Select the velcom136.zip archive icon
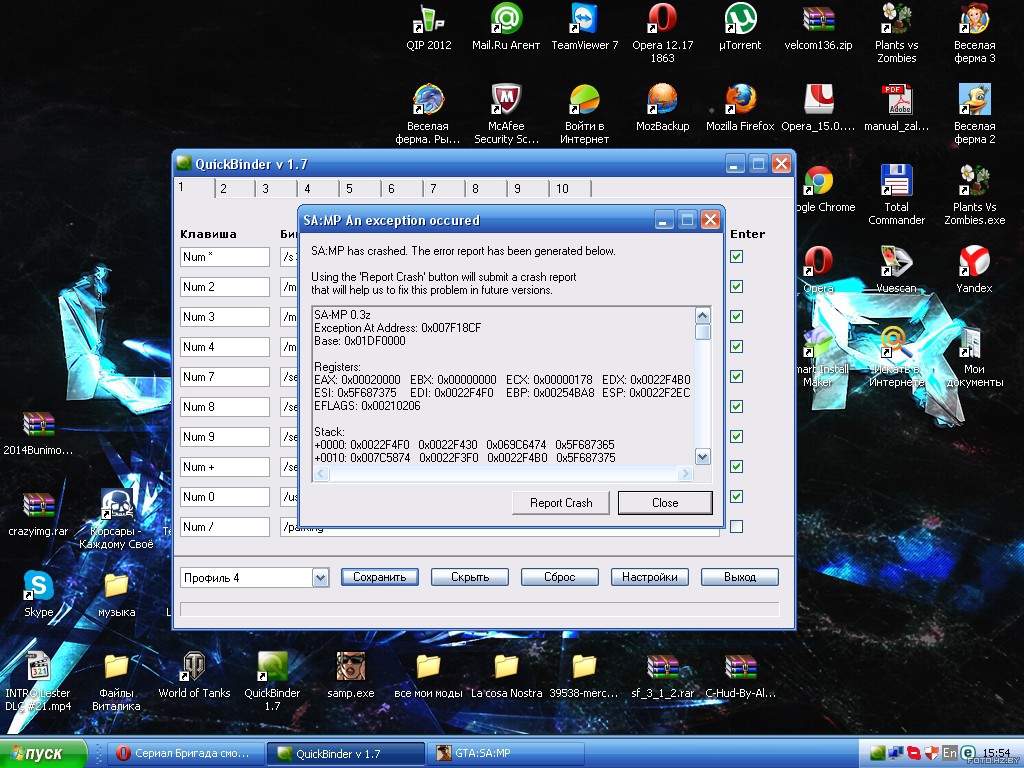 [x=818, y=27]
